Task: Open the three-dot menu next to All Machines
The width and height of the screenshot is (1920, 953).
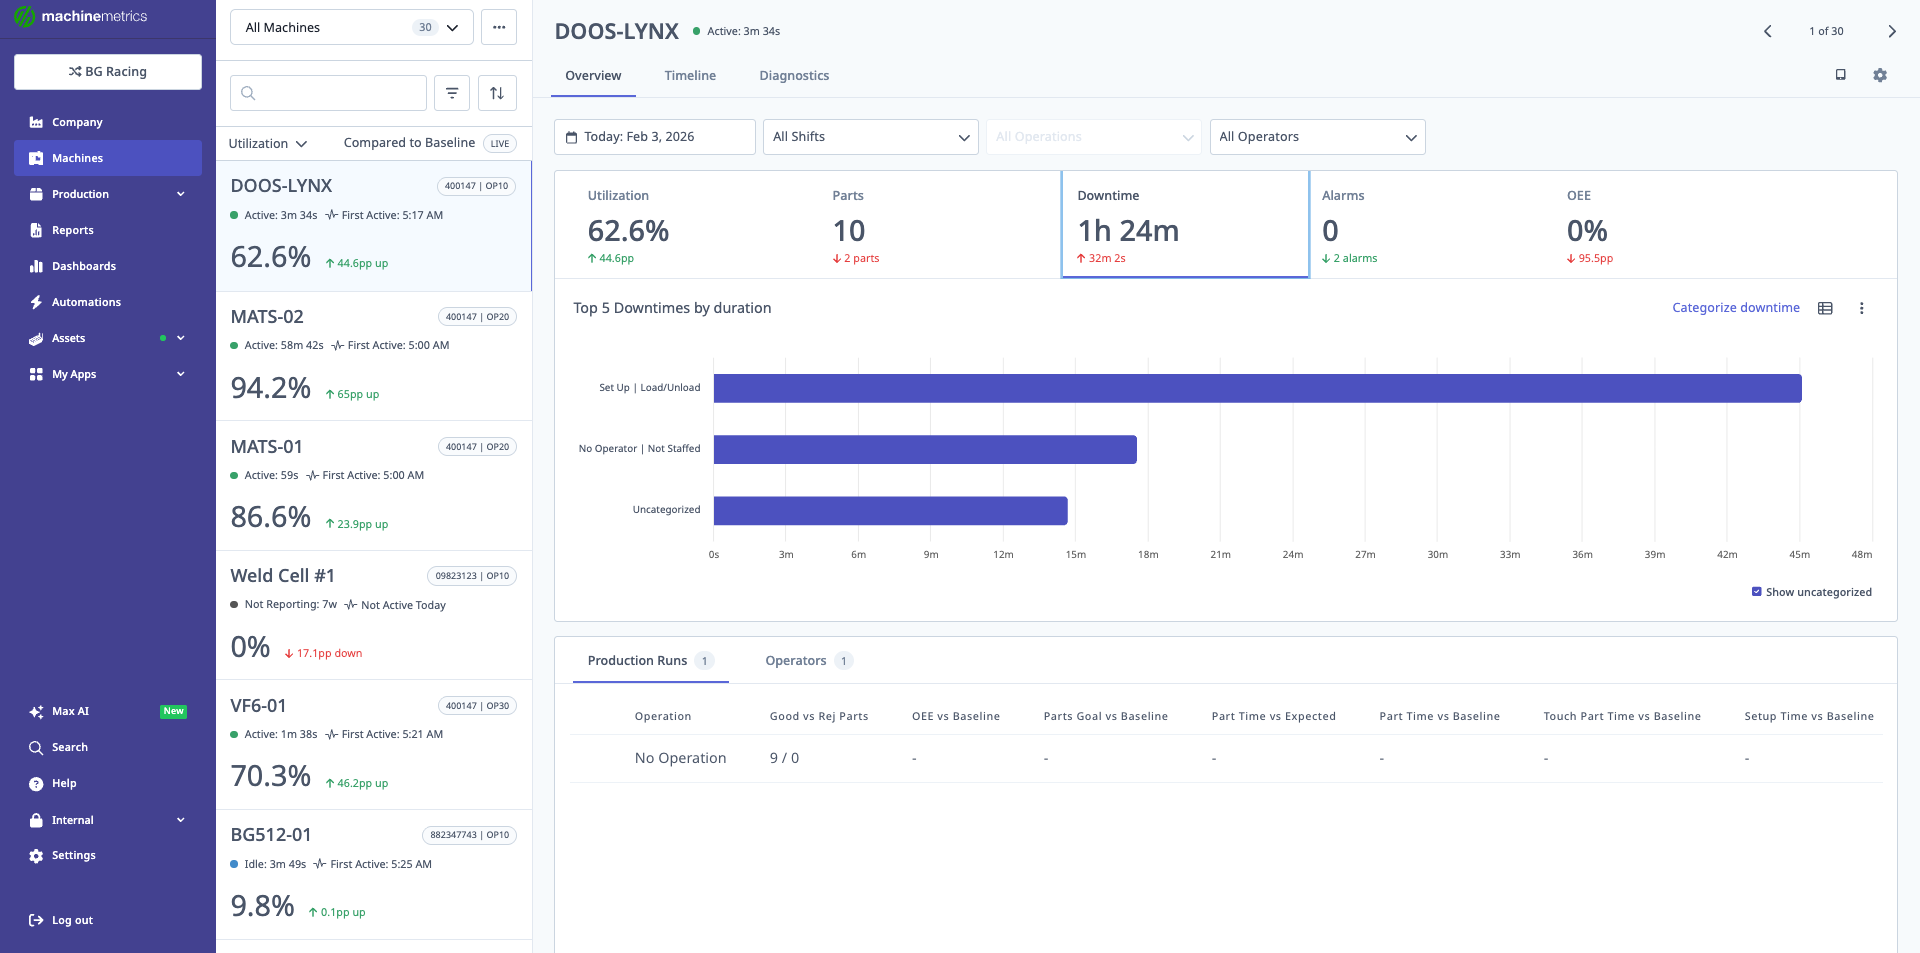Action: (498, 27)
